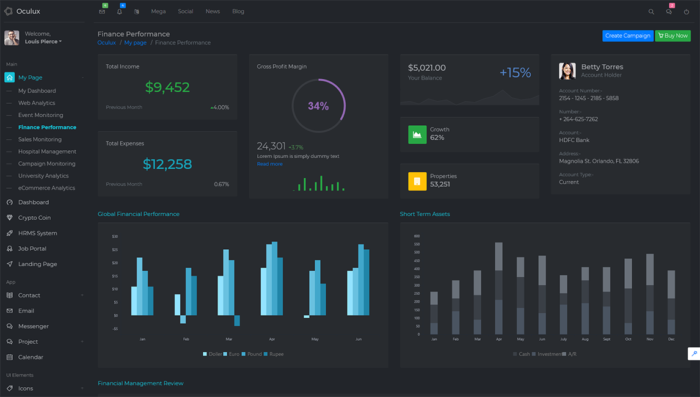This screenshot has height=397, width=700.
Task: Toggle Doller series in chart legend
Action: pos(212,354)
